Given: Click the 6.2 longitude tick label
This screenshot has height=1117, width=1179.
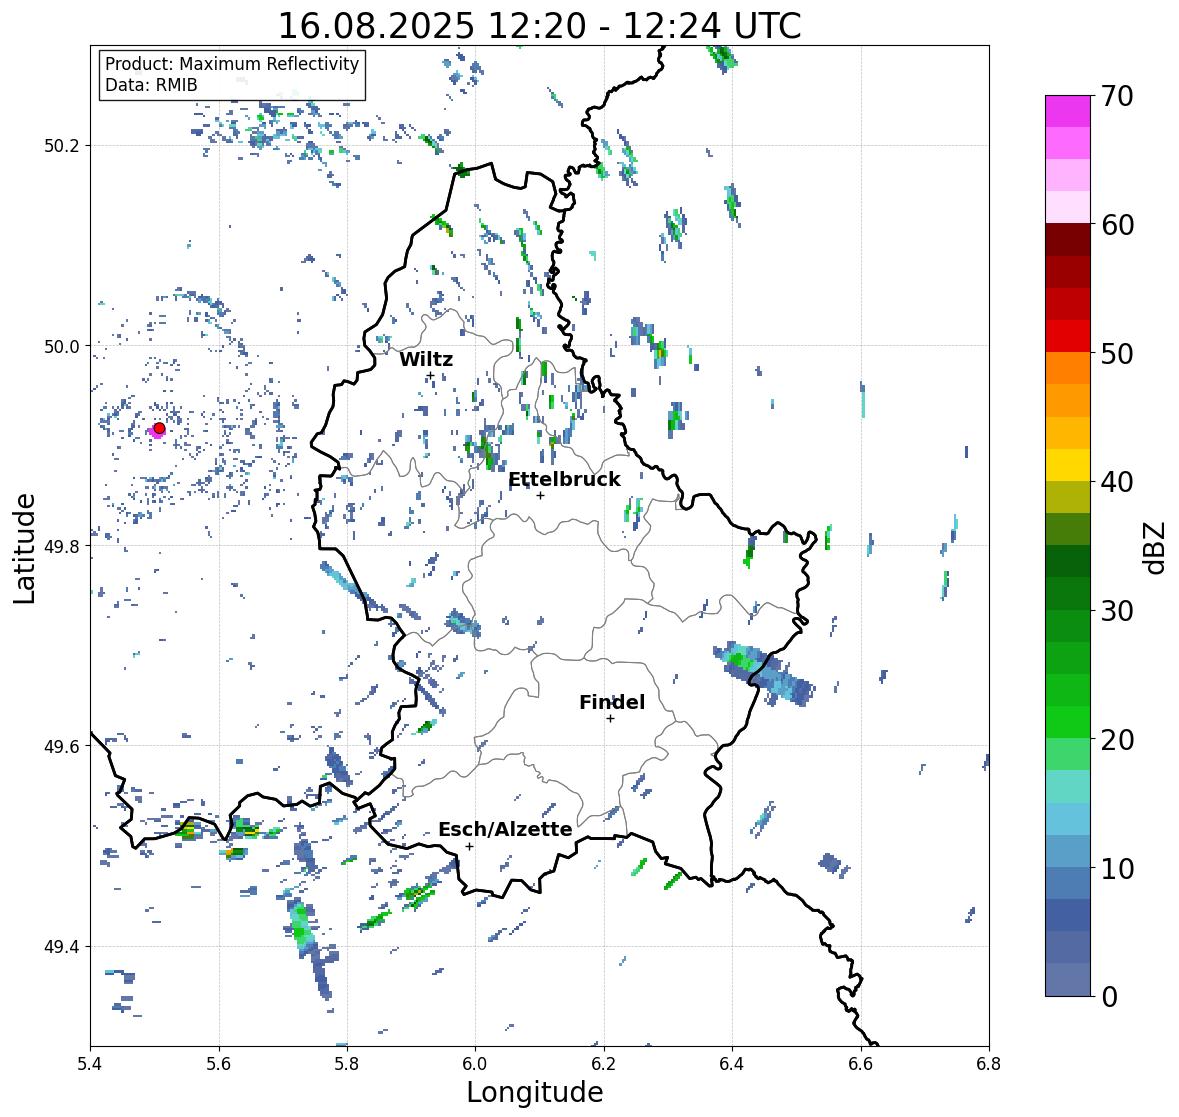Looking at the screenshot, I should (604, 1064).
